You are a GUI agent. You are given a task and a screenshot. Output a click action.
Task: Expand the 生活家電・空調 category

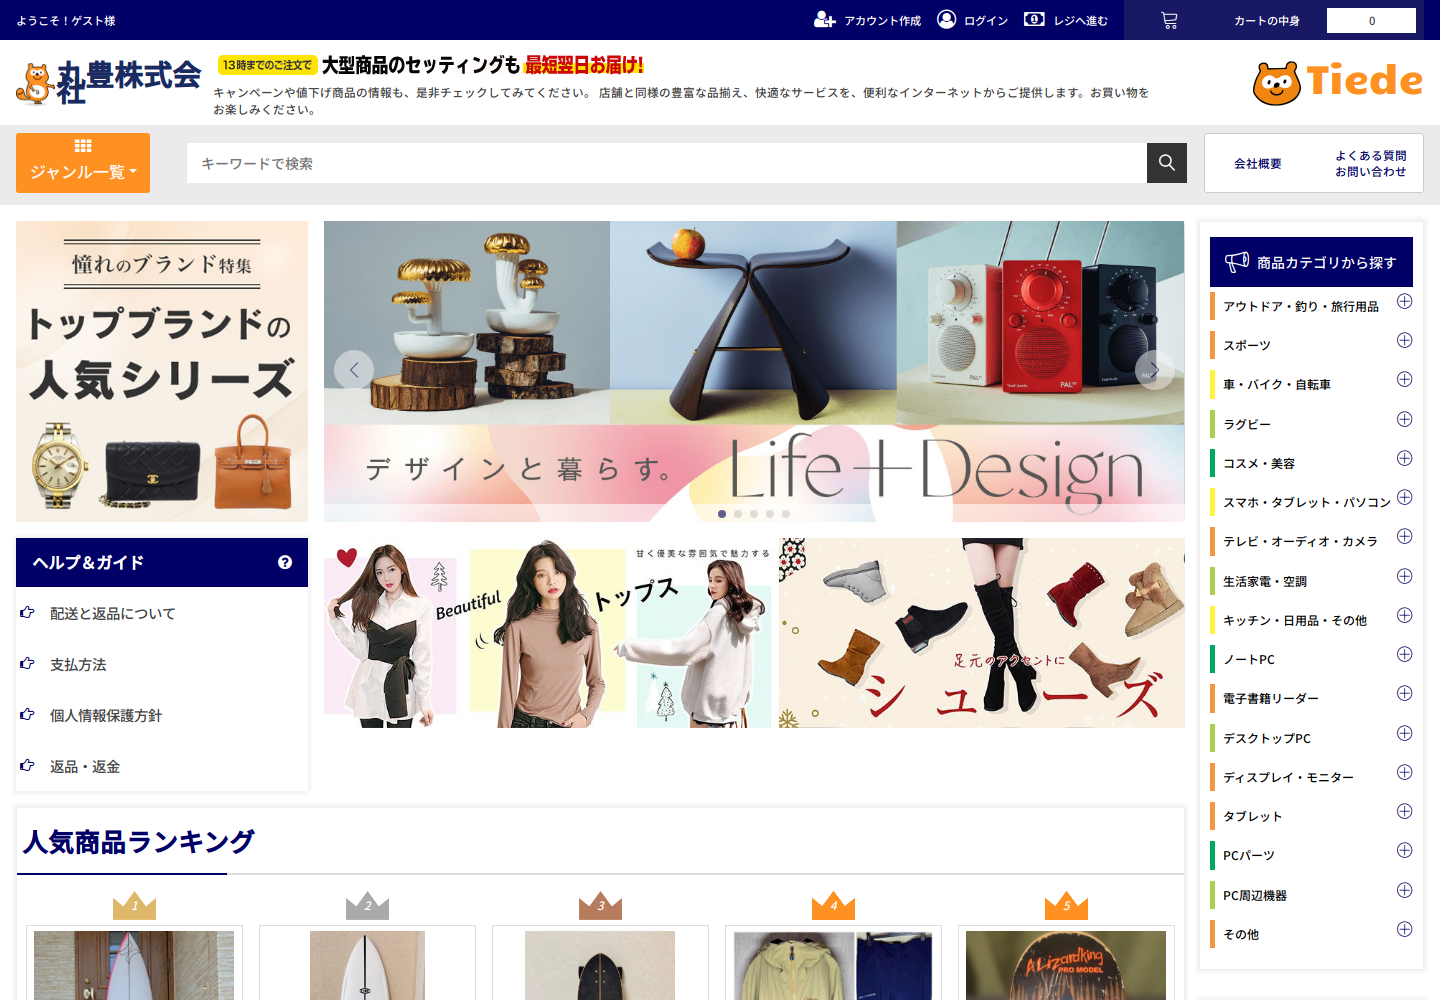tap(1404, 576)
